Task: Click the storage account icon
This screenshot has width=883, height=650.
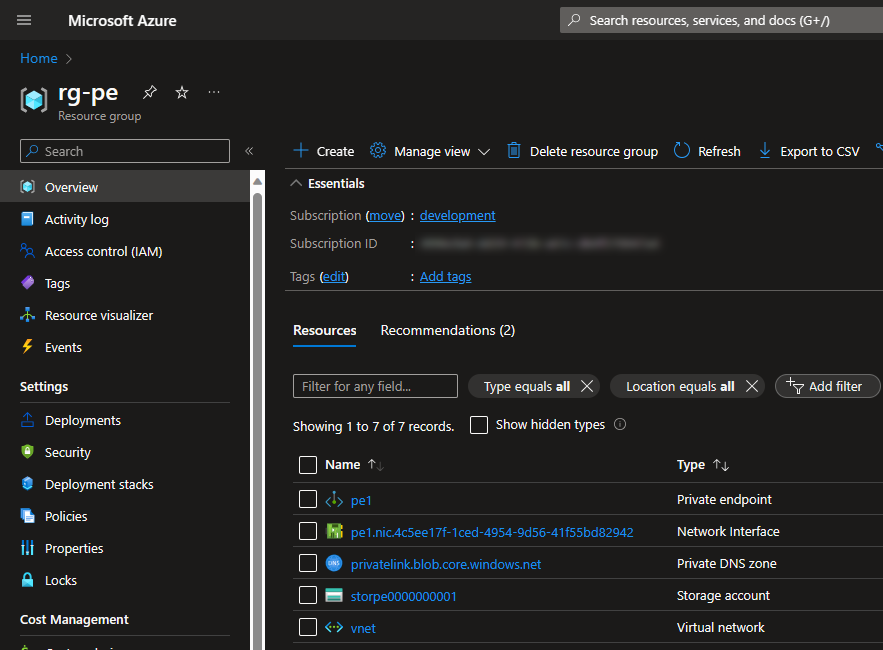Action: [334, 595]
